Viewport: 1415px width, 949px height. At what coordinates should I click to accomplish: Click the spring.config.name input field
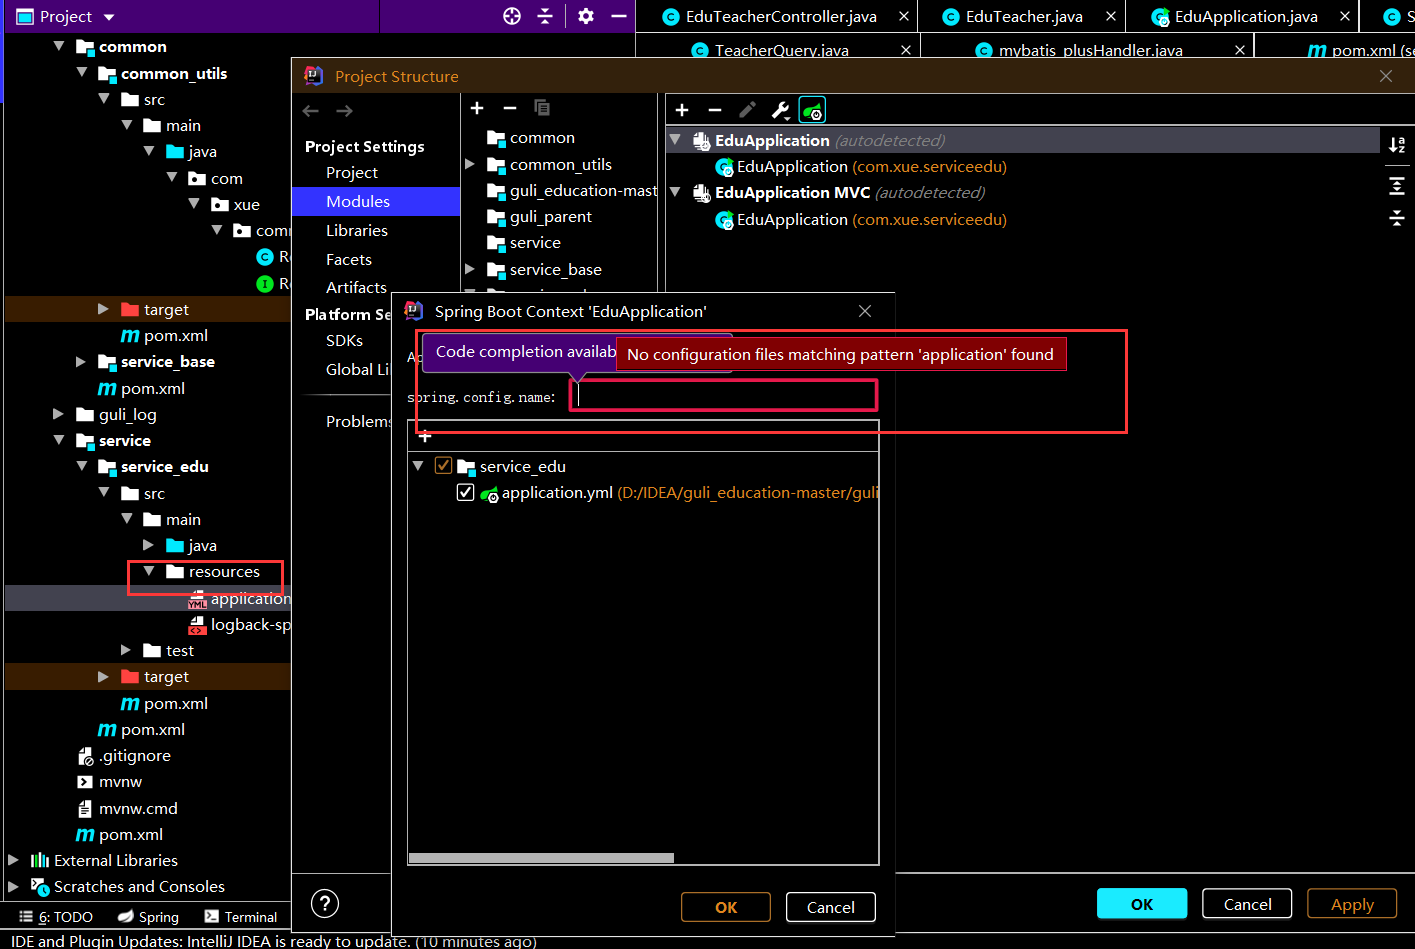point(724,396)
